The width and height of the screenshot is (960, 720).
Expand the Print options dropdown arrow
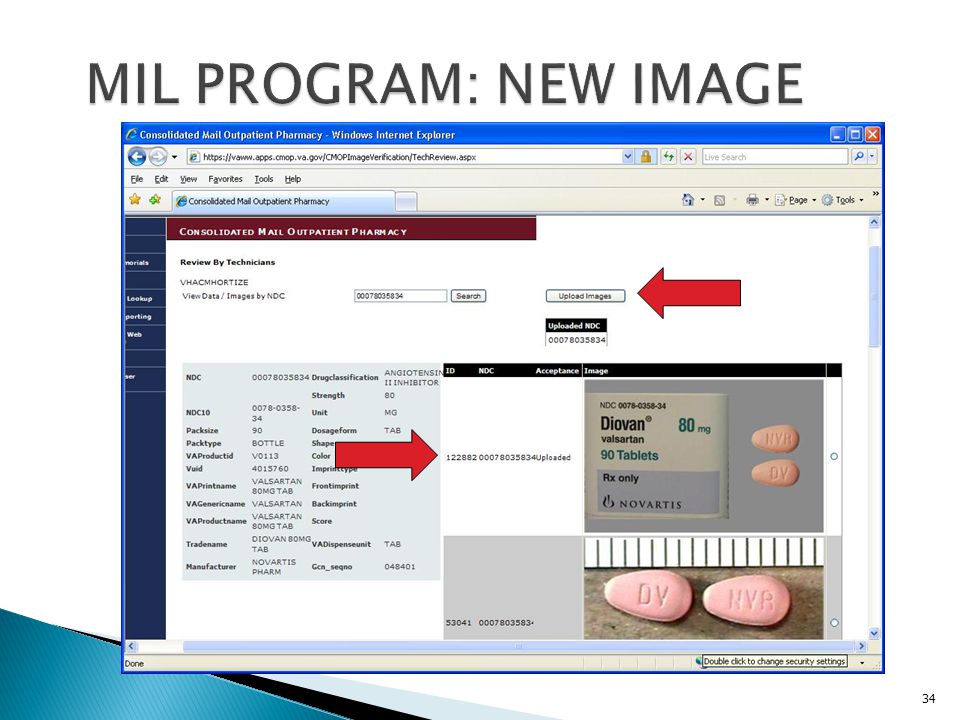click(x=767, y=200)
